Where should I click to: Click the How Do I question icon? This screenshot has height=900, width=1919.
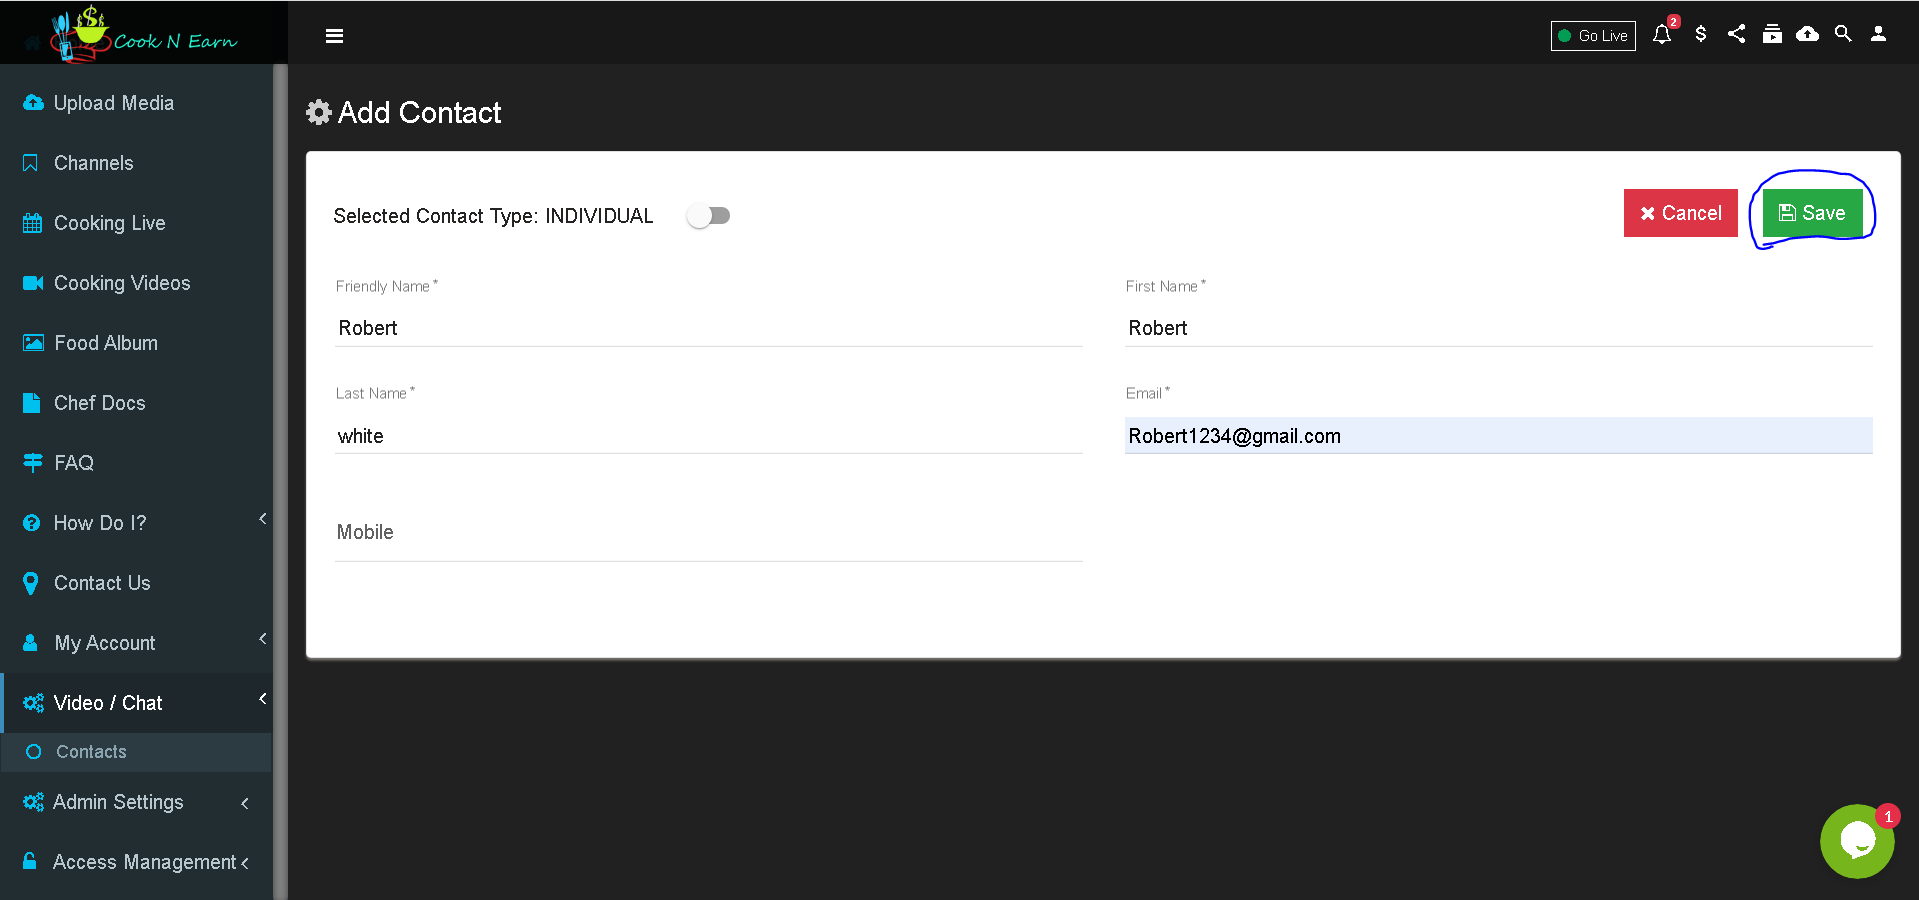pyautogui.click(x=32, y=523)
